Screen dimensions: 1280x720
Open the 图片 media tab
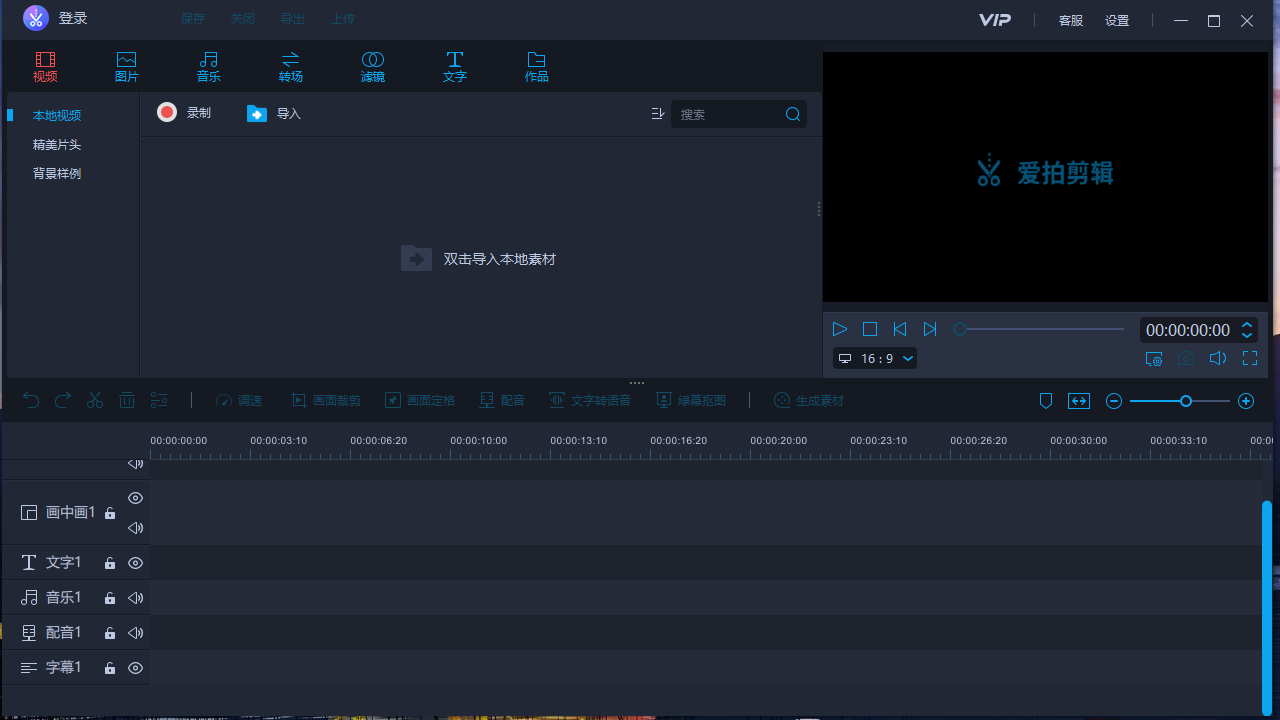pyautogui.click(x=127, y=67)
